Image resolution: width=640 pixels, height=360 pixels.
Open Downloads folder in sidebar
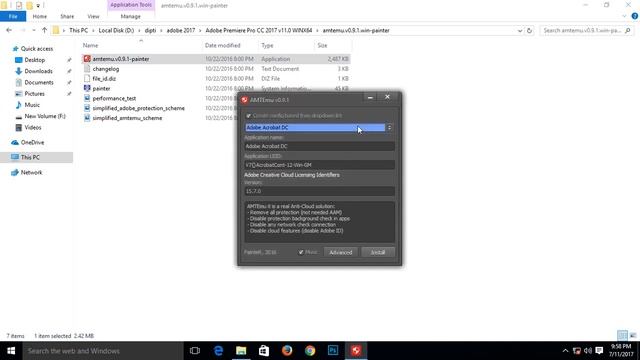point(38,71)
